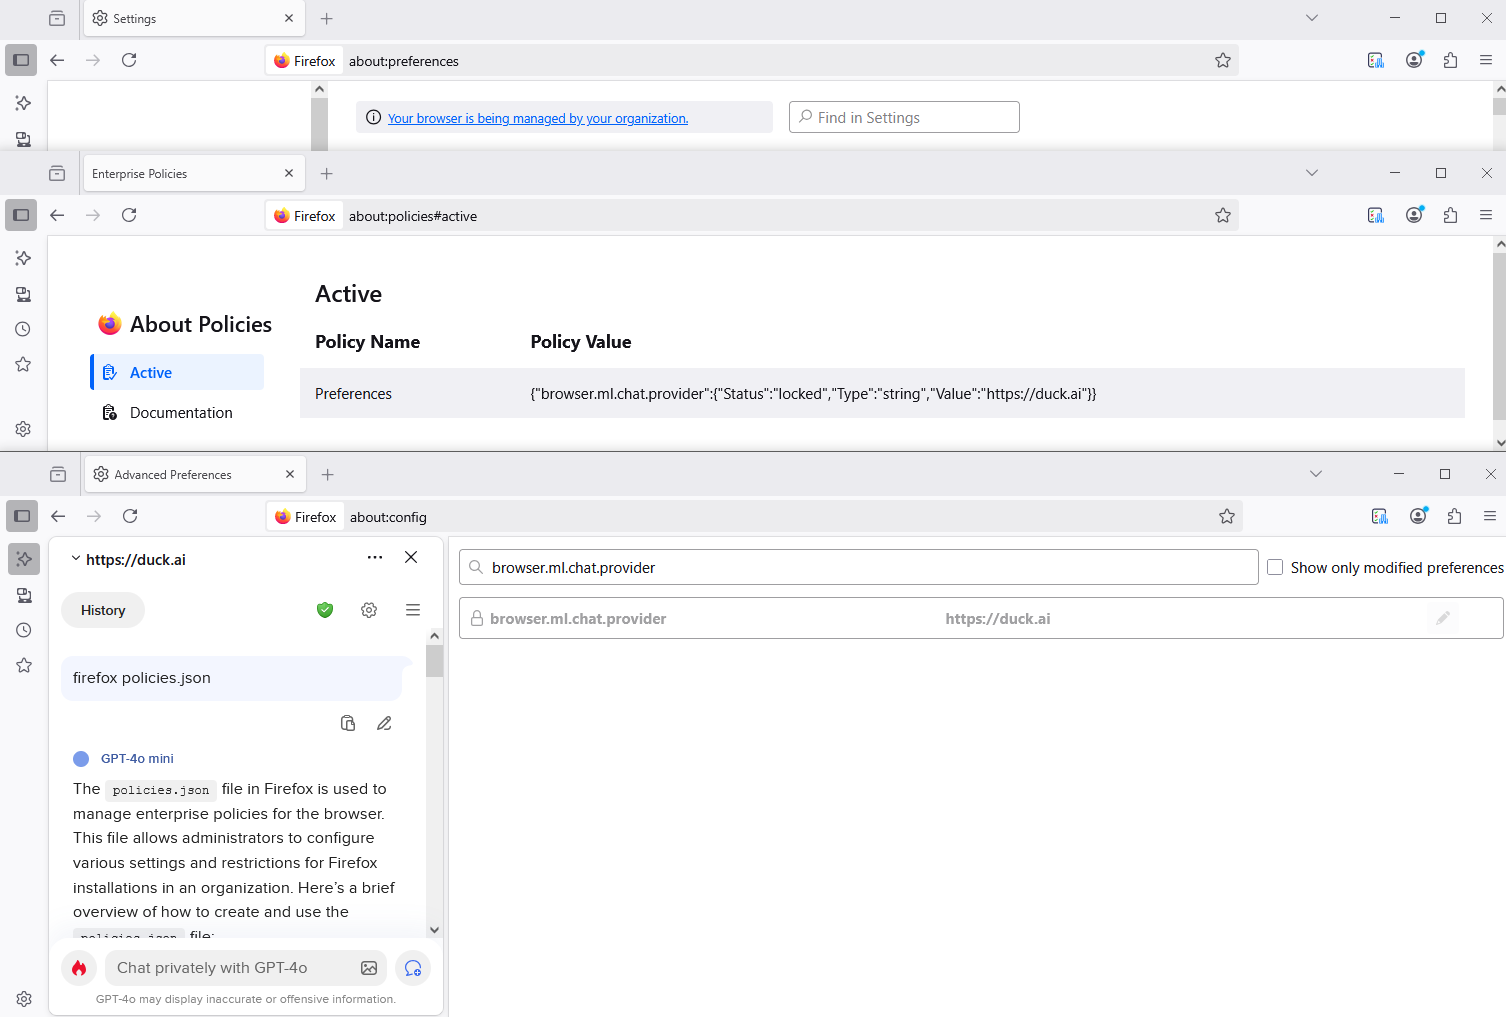Reload page in Enterprise Policies window
This screenshot has height=1017, width=1506.
point(129,215)
